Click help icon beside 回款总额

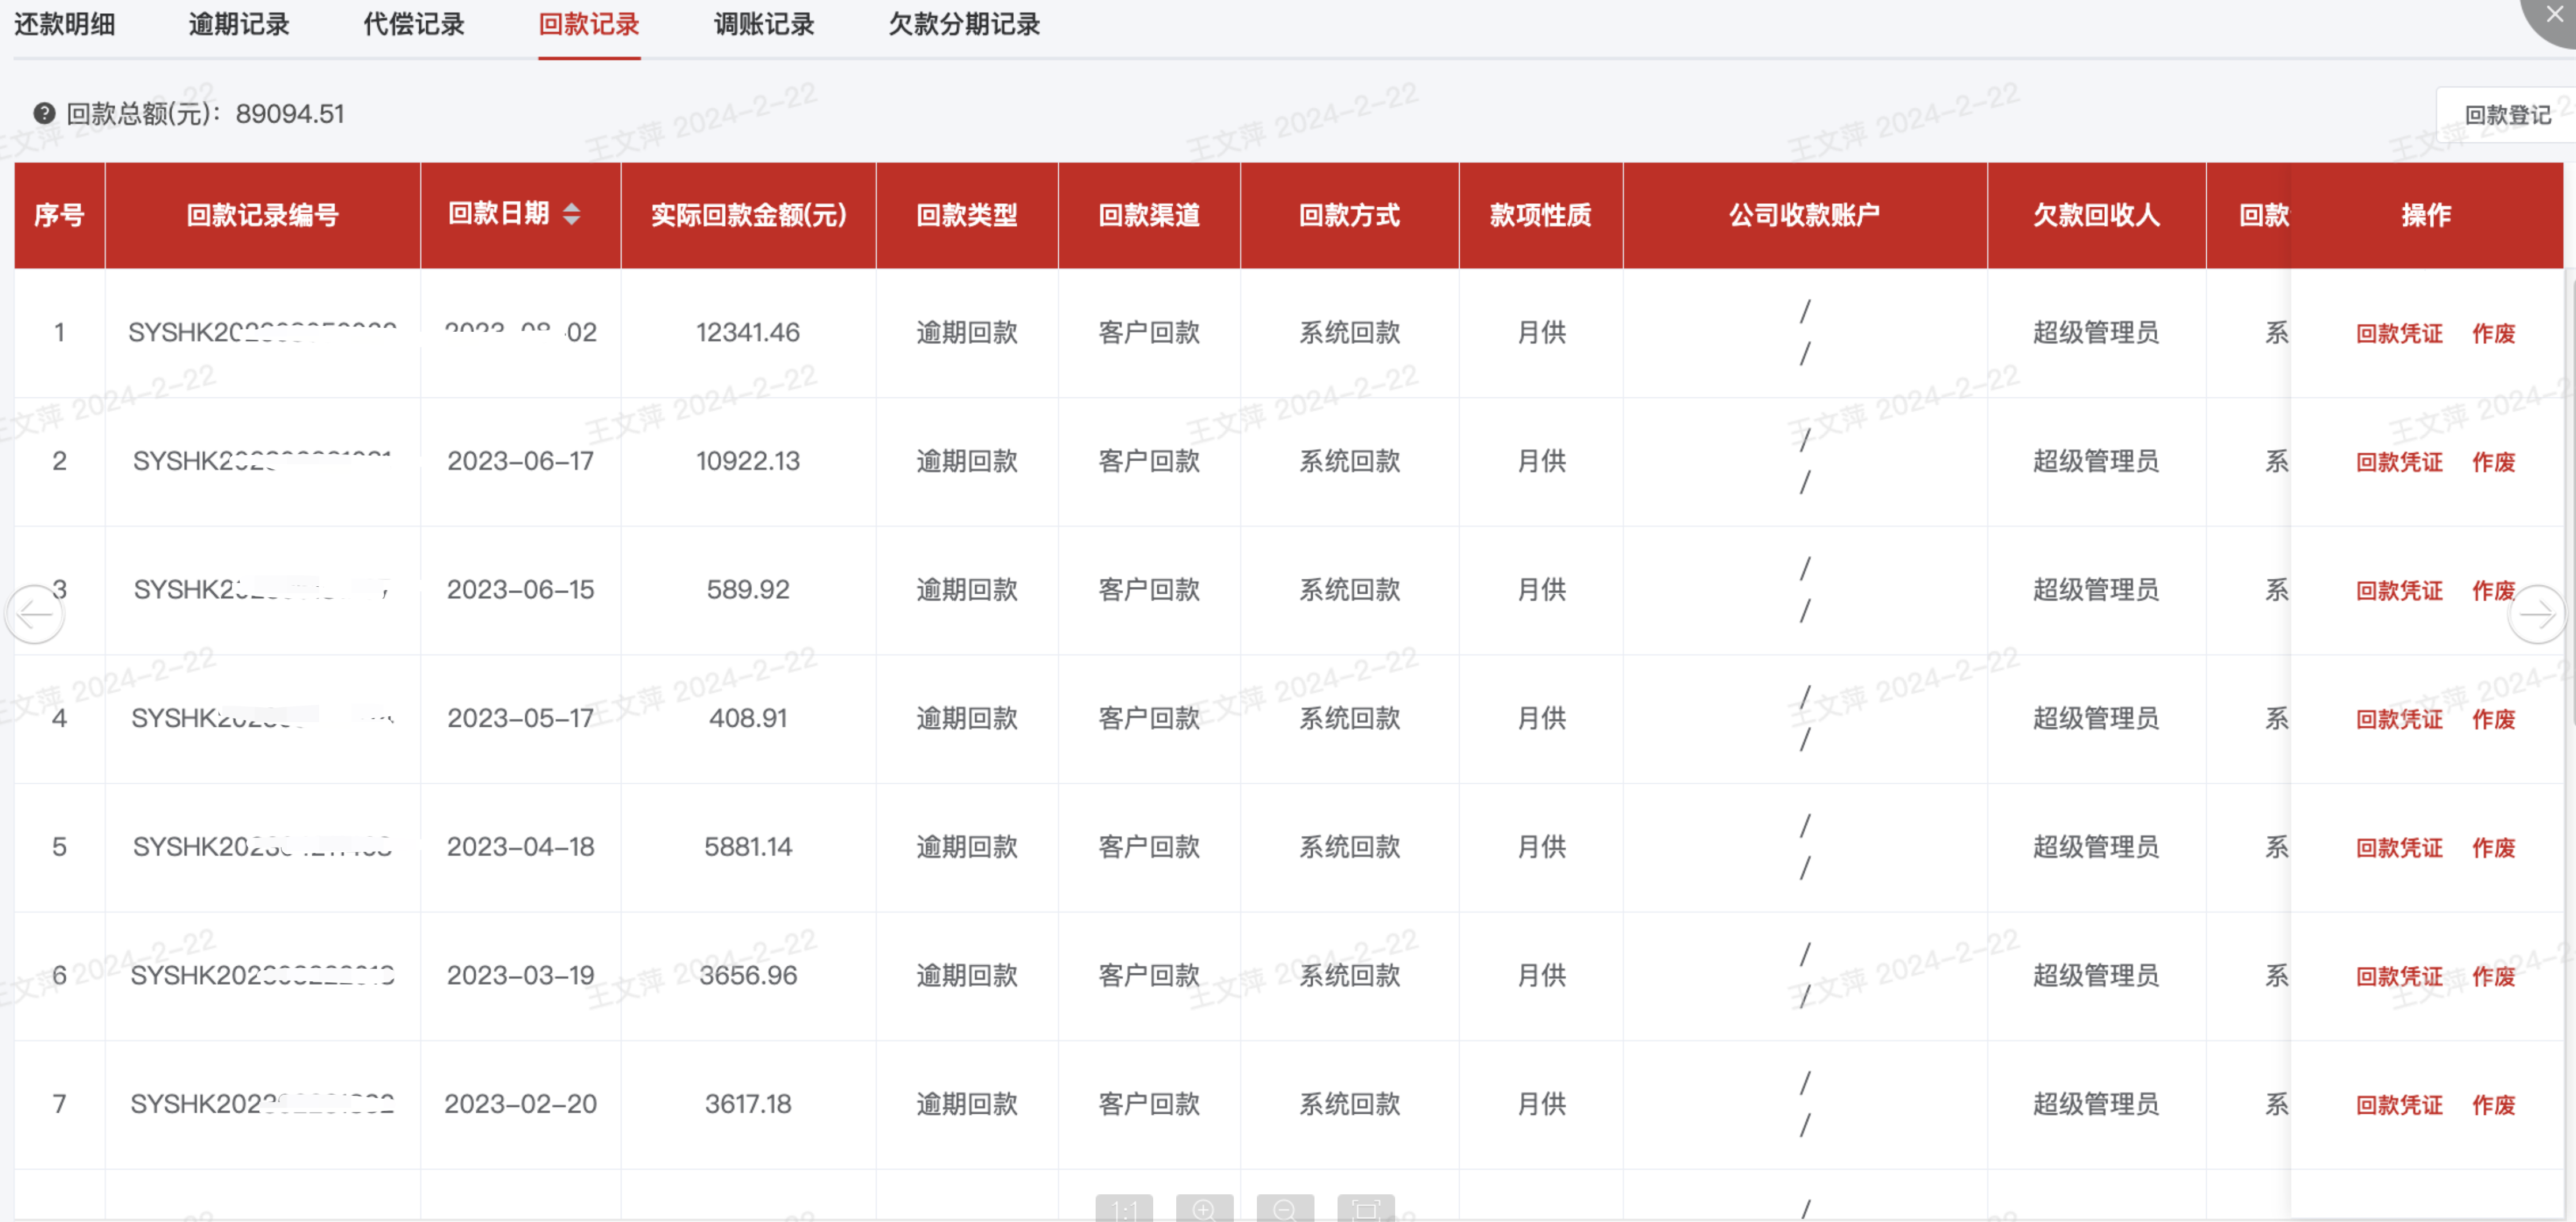pos(44,113)
